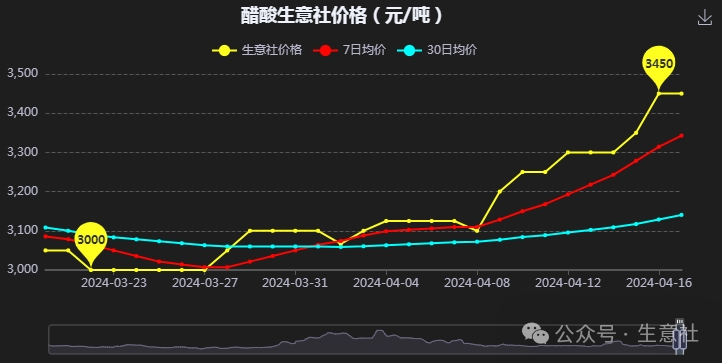Click the 2024-04-08 x-axis date label
The height and width of the screenshot is (363, 722).
[x=477, y=282]
